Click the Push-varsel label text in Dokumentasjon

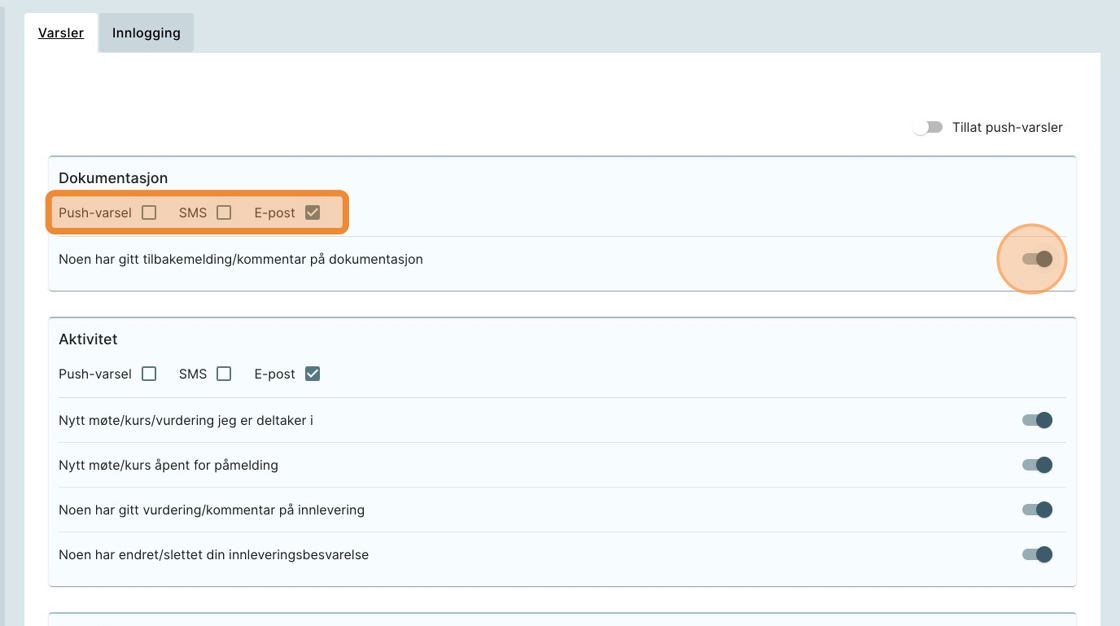coord(95,212)
